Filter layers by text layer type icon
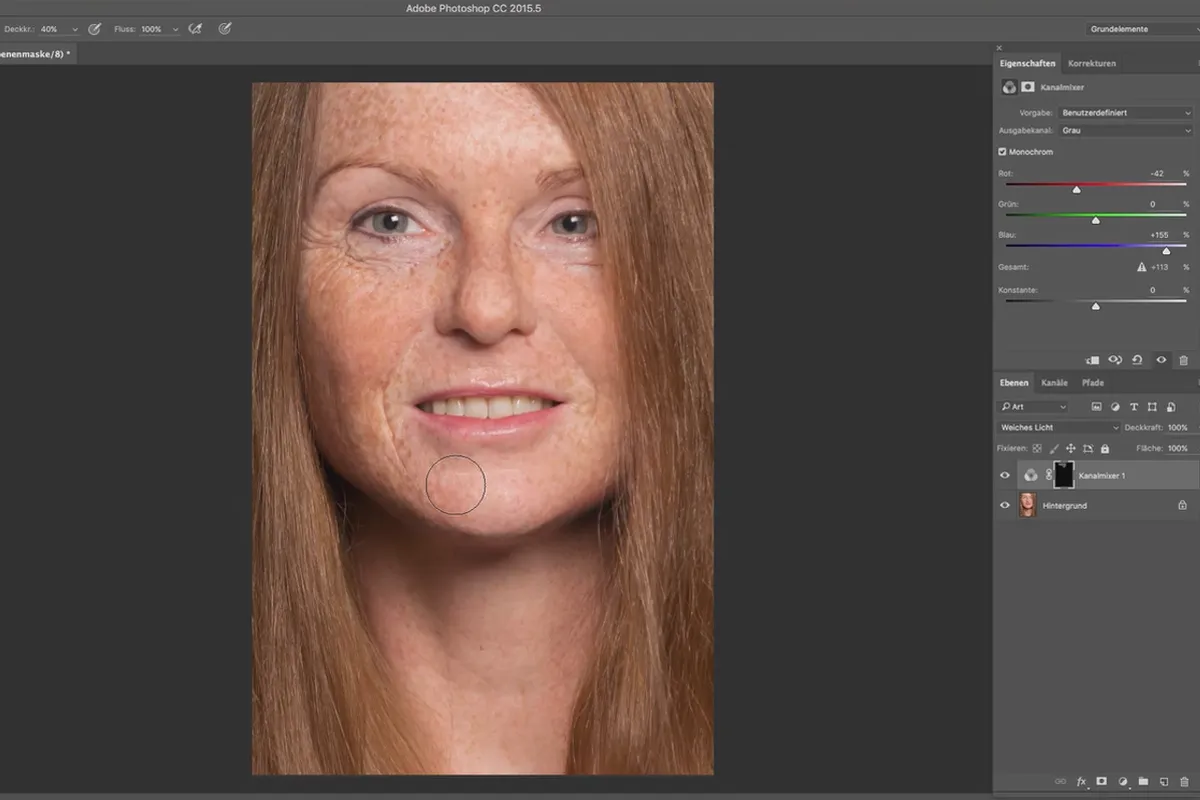Viewport: 1200px width, 800px height. coord(1134,407)
